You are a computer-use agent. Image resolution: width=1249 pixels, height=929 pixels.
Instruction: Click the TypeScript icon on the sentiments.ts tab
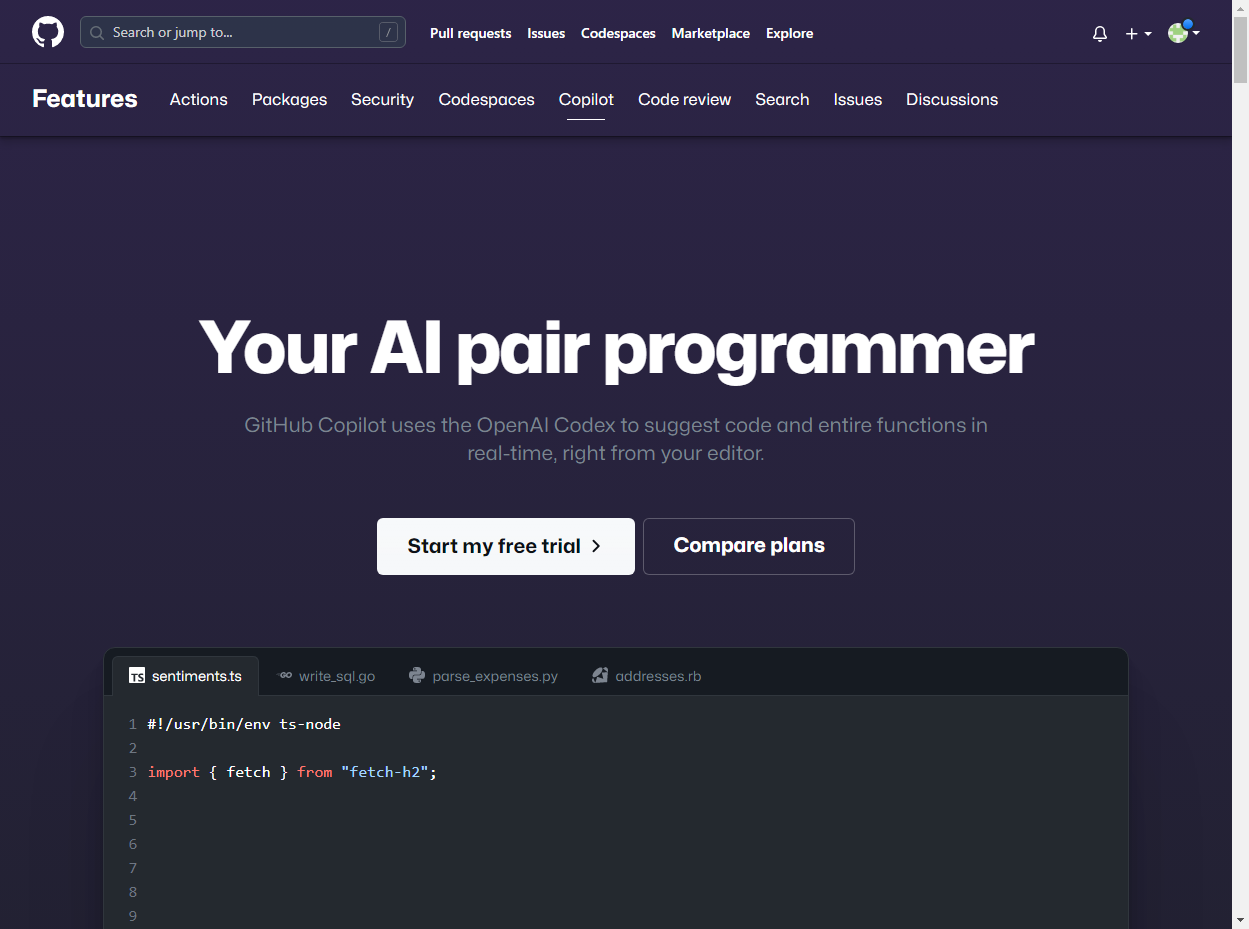[x=135, y=676]
